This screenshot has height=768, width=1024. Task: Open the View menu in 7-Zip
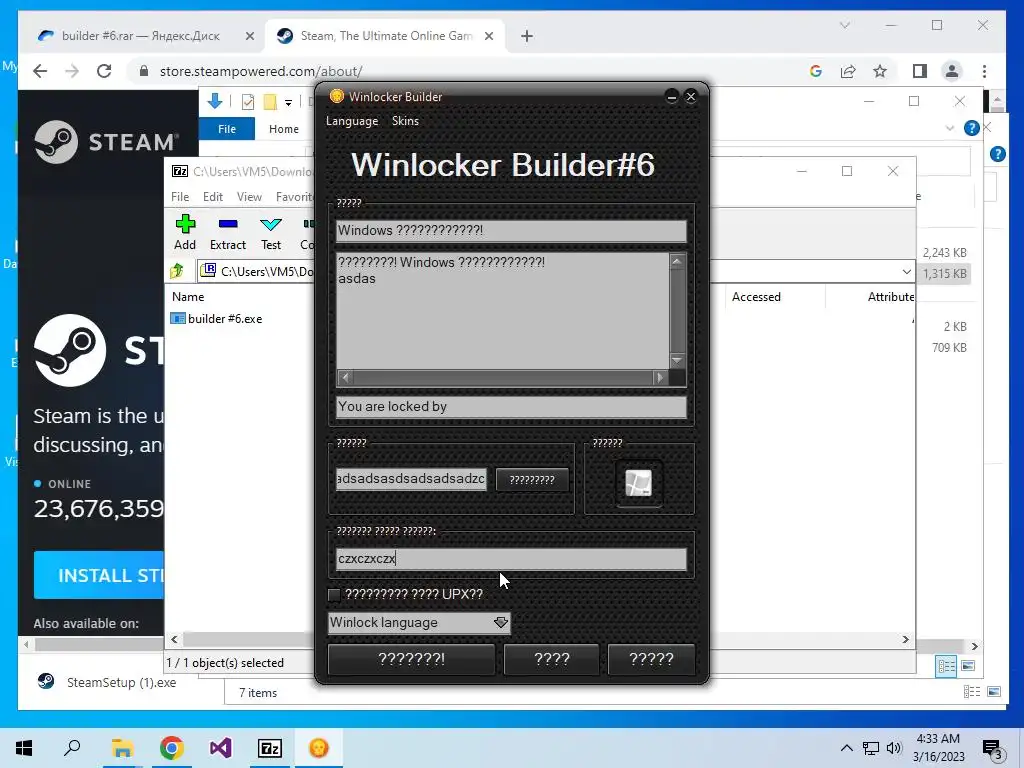[249, 197]
